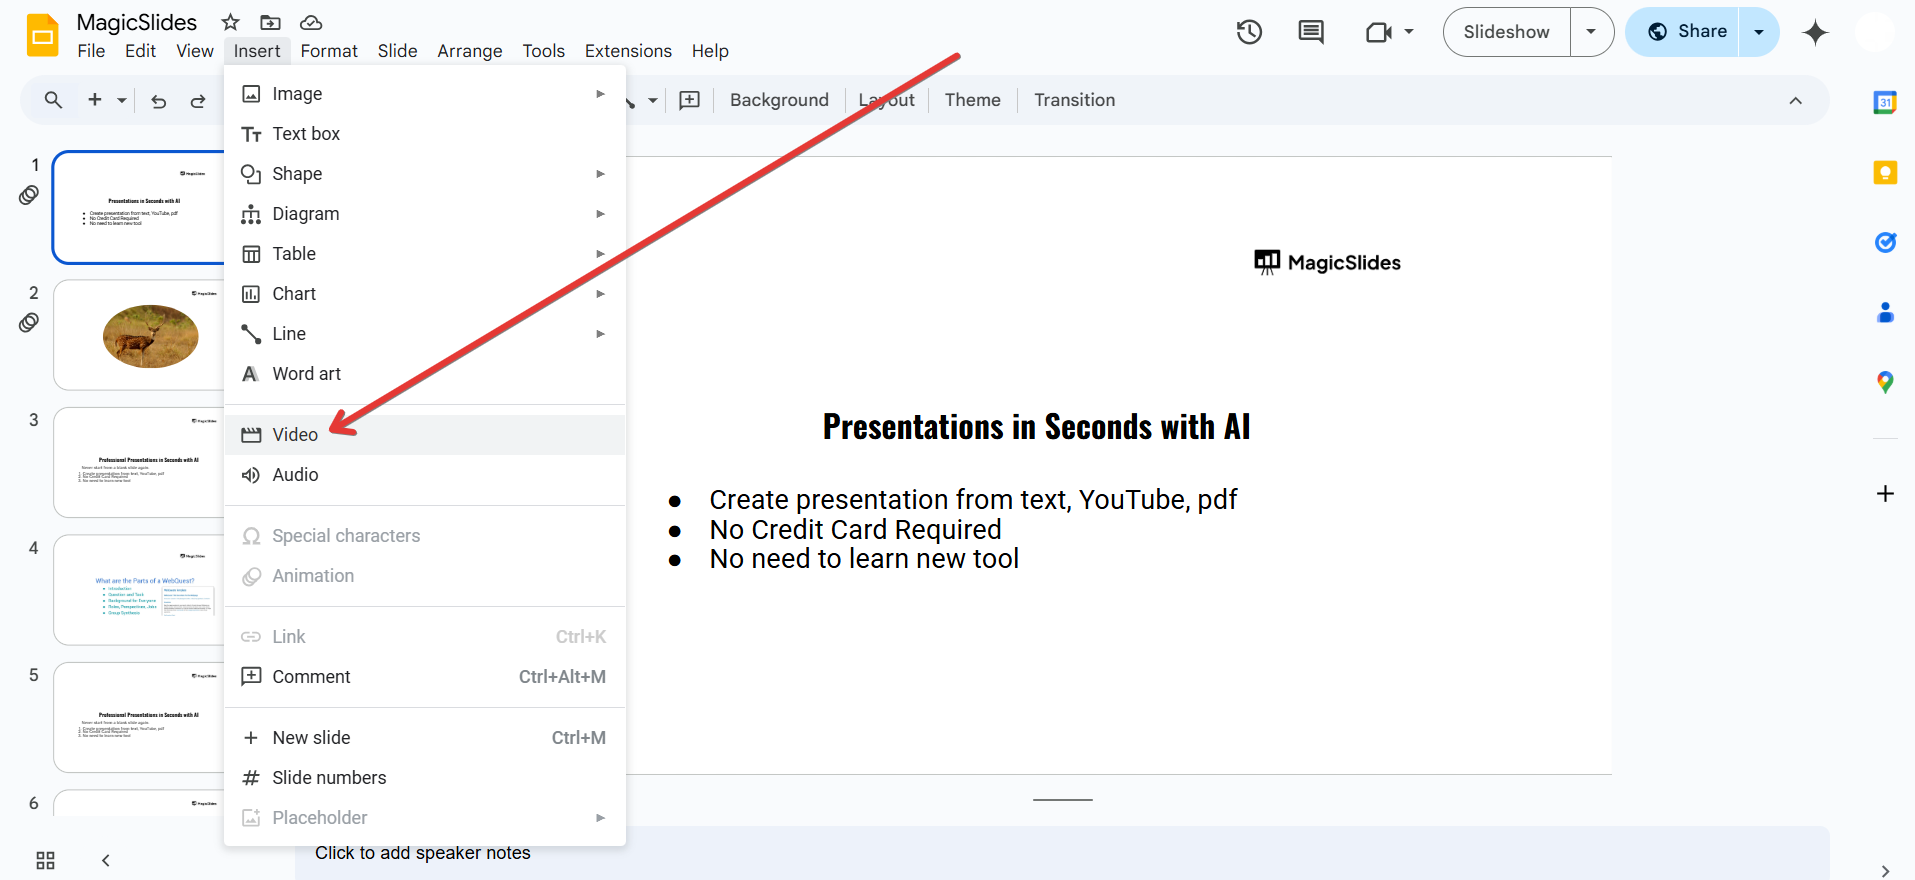Viewport: 1915px width, 880px height.
Task: Insert Word art from the menu
Action: [x=425, y=374]
